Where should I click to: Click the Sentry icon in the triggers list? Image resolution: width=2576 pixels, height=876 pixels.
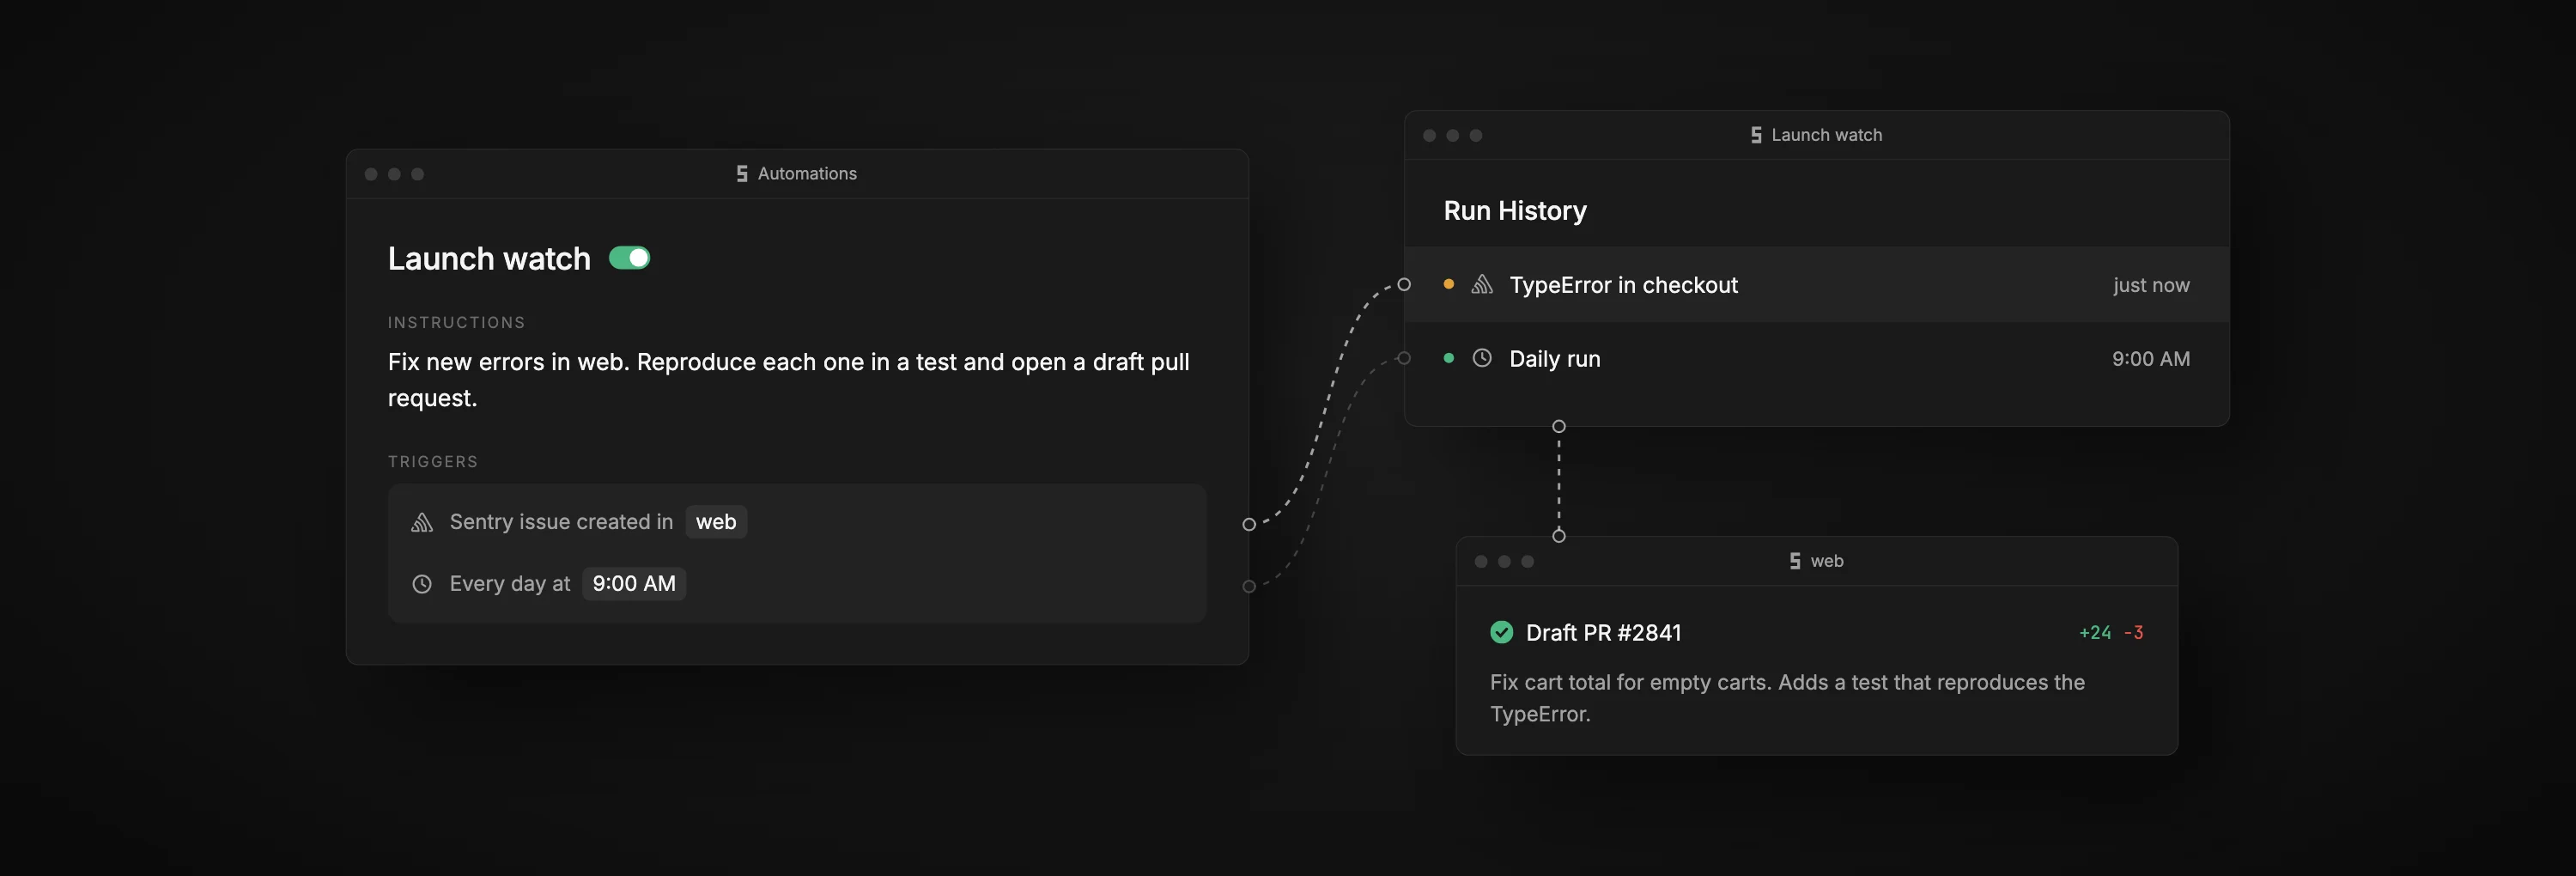(422, 522)
